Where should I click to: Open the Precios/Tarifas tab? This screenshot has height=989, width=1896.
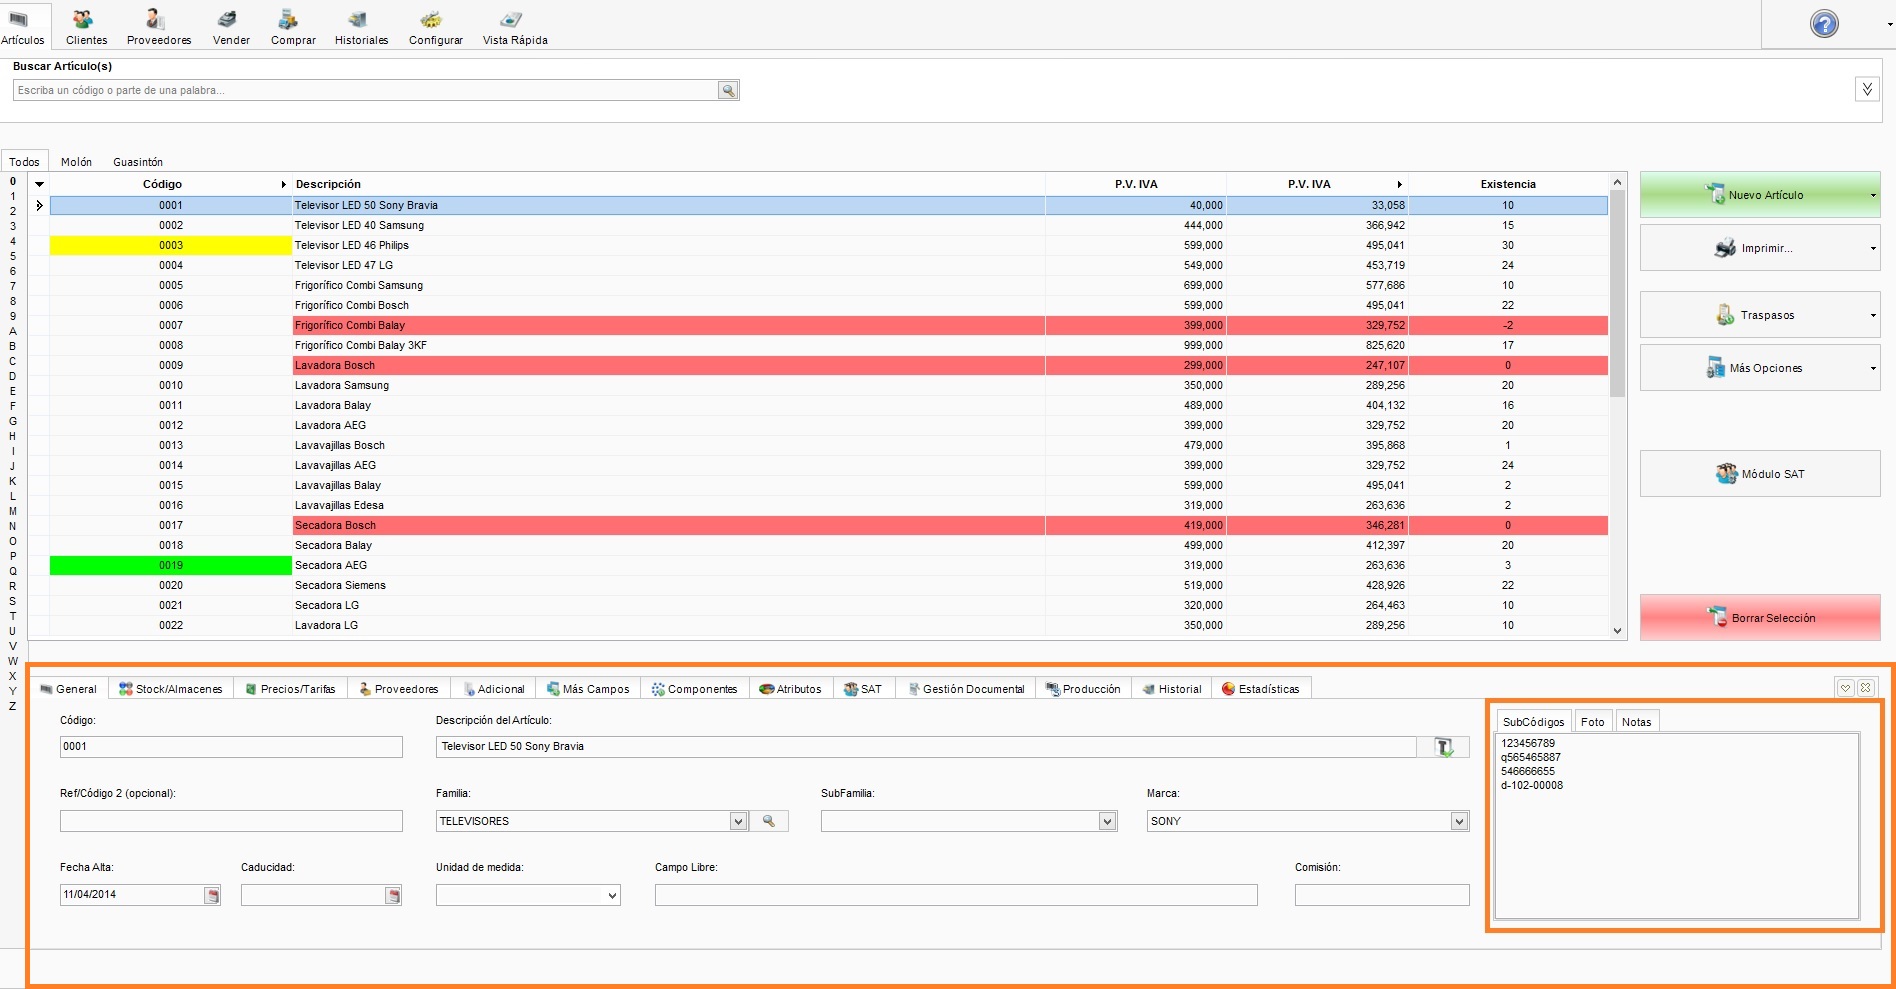[291, 689]
